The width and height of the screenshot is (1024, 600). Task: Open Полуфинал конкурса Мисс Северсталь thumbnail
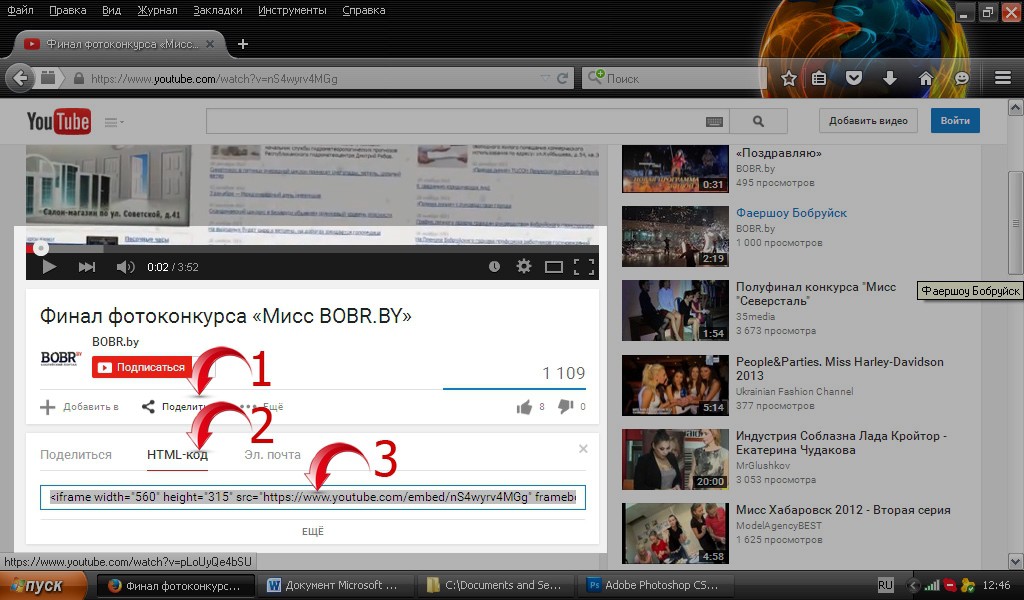[x=675, y=310]
